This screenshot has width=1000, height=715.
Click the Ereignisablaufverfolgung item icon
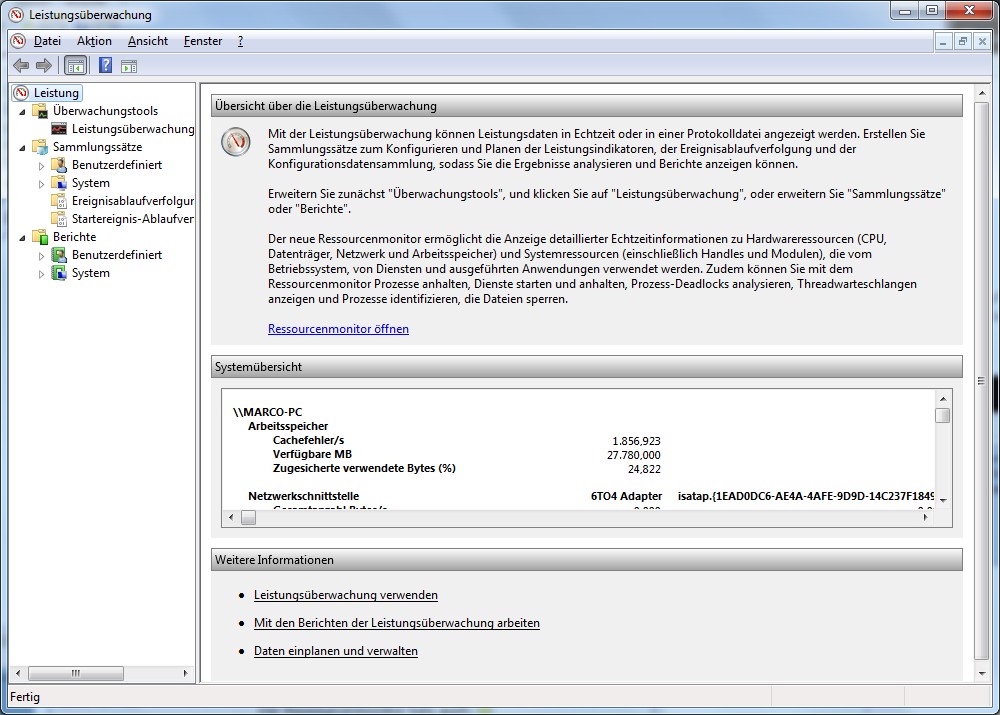tap(59, 201)
